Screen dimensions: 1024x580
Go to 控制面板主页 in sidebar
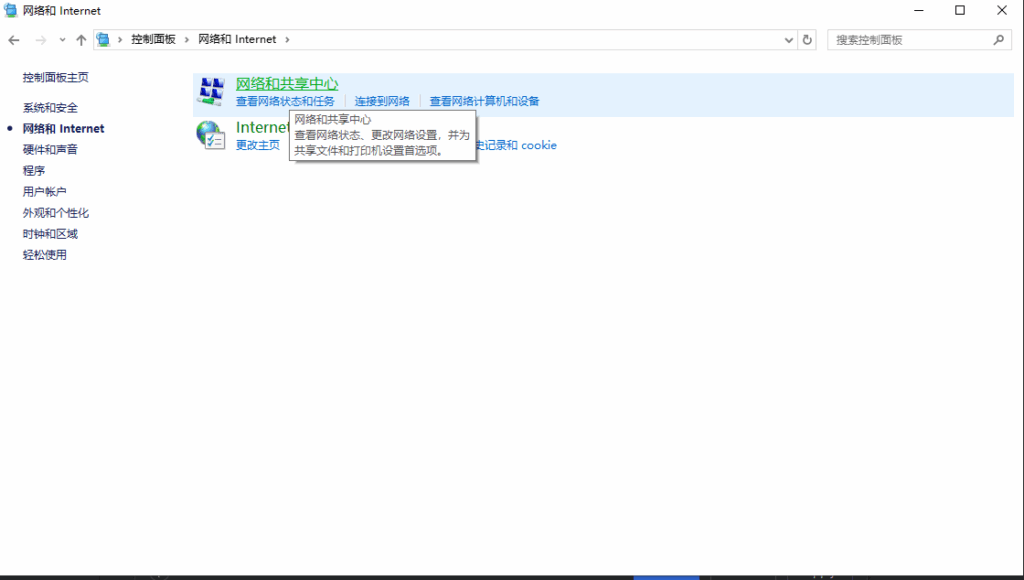56,78
